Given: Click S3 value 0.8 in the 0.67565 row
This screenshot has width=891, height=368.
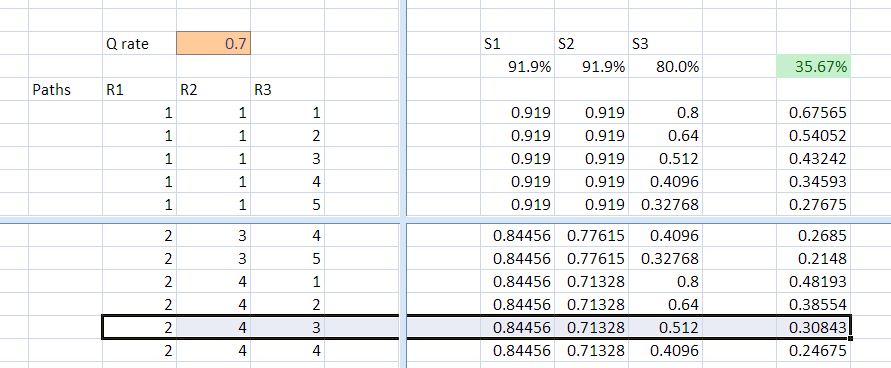Looking at the screenshot, I should [x=665, y=113].
